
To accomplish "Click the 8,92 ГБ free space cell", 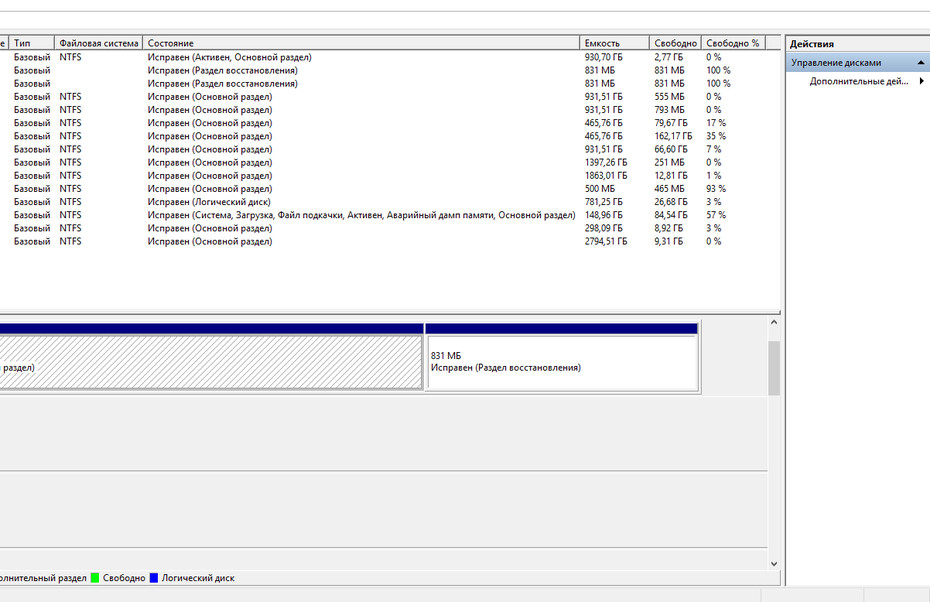I will point(668,228).
